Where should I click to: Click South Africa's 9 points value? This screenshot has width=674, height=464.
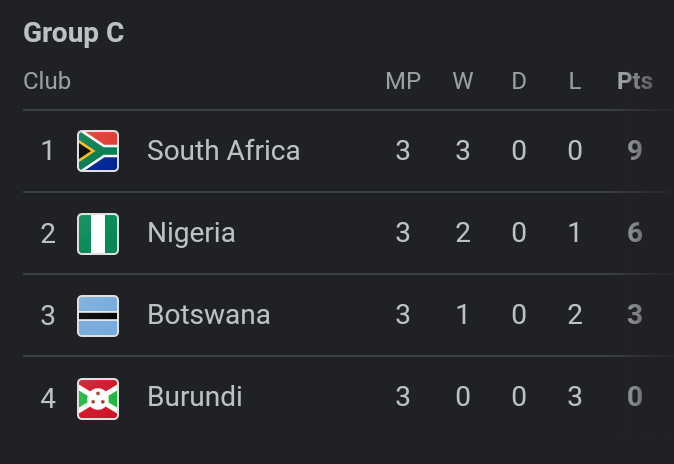coord(634,151)
